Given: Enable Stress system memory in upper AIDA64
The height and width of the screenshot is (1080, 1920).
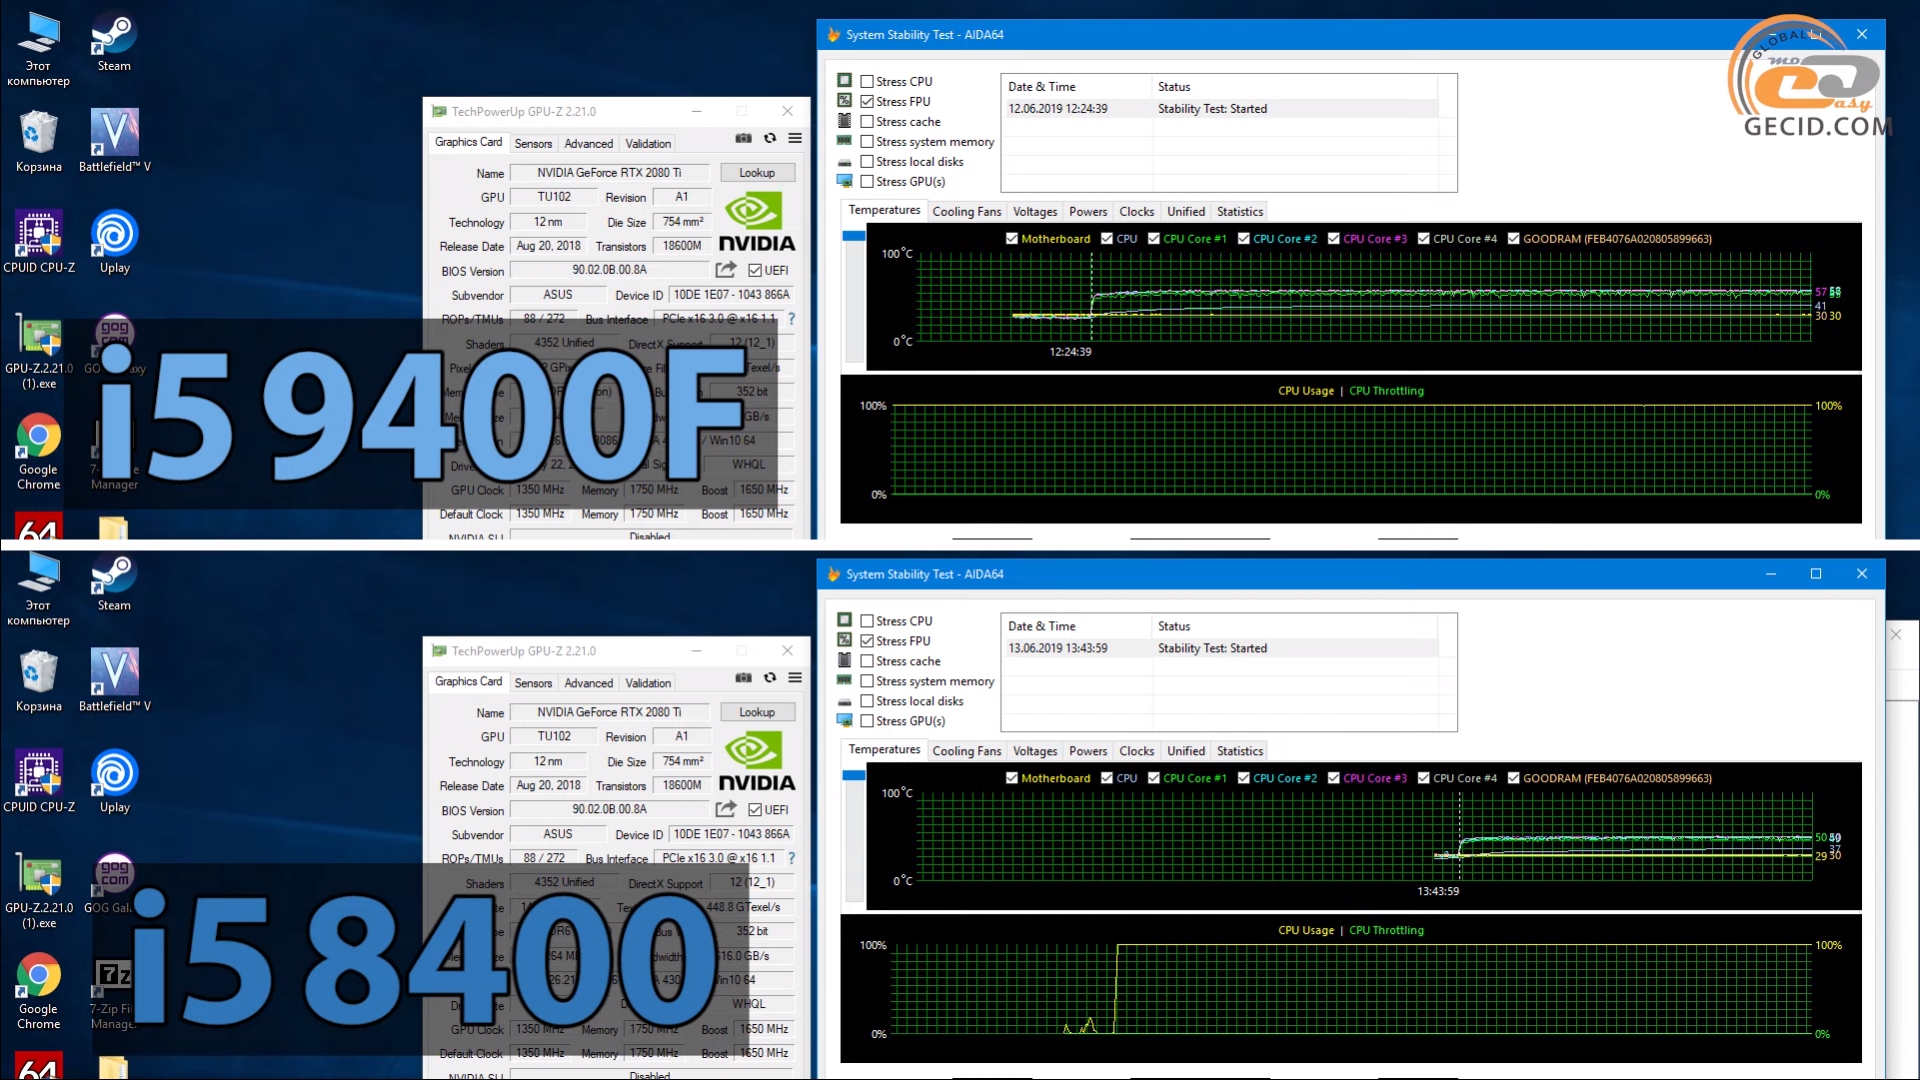Looking at the screenshot, I should coord(867,142).
